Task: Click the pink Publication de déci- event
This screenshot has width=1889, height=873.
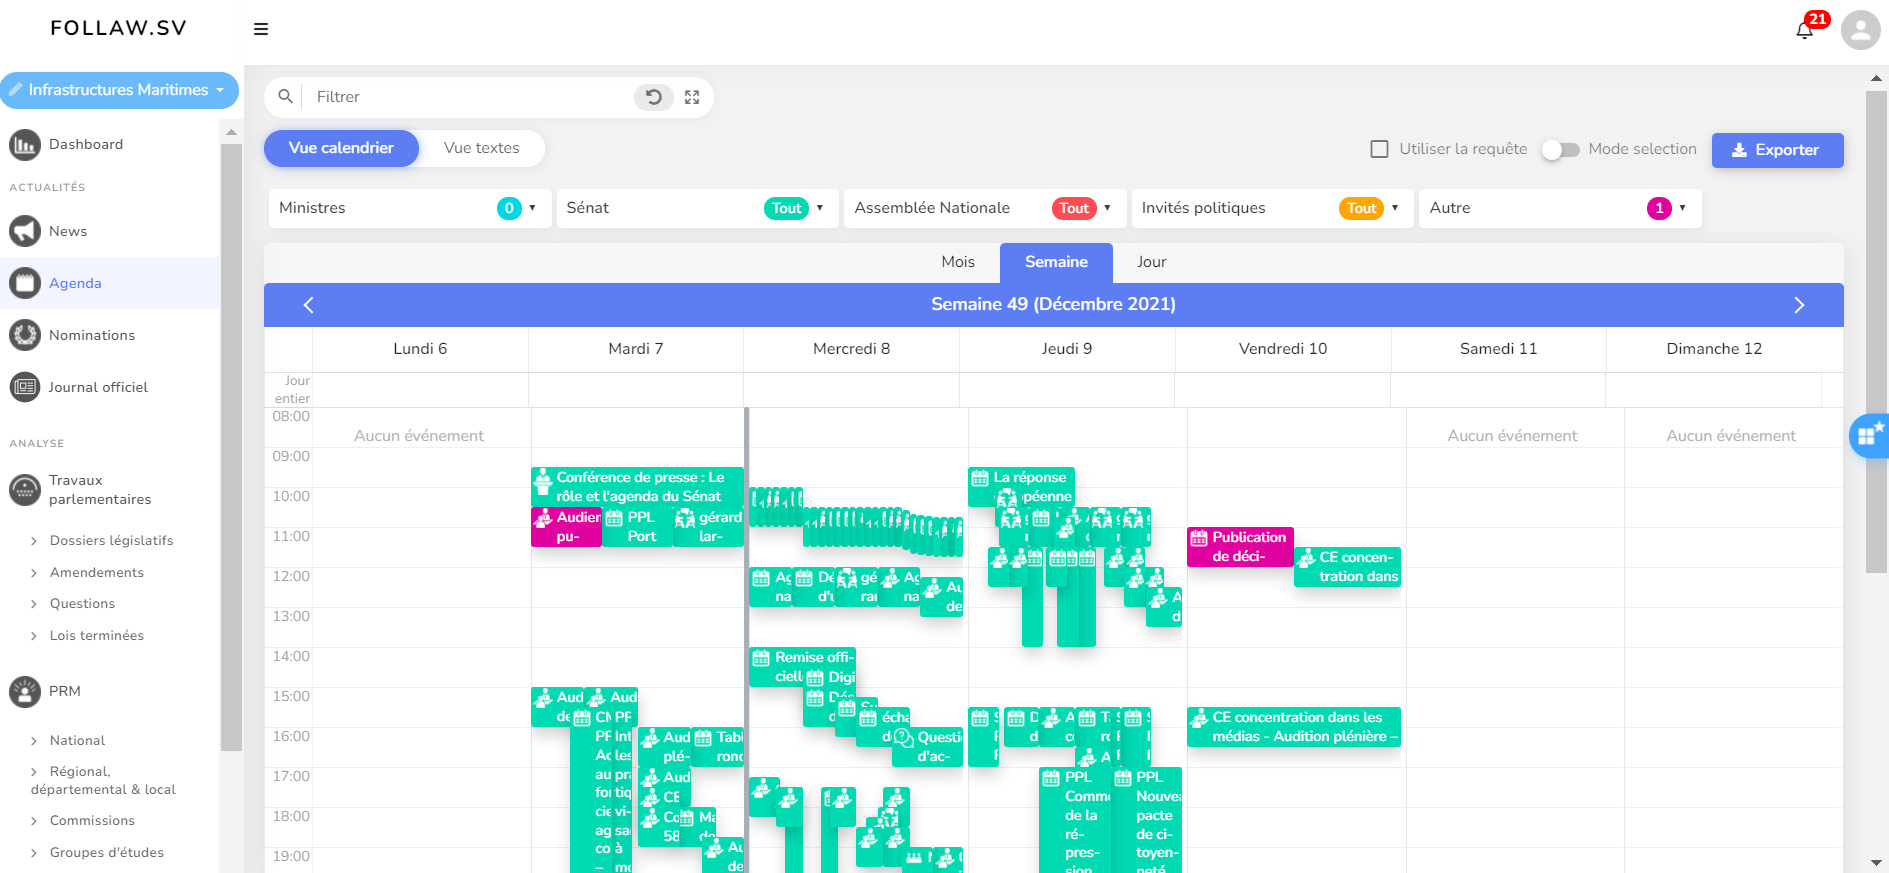Action: click(1240, 547)
